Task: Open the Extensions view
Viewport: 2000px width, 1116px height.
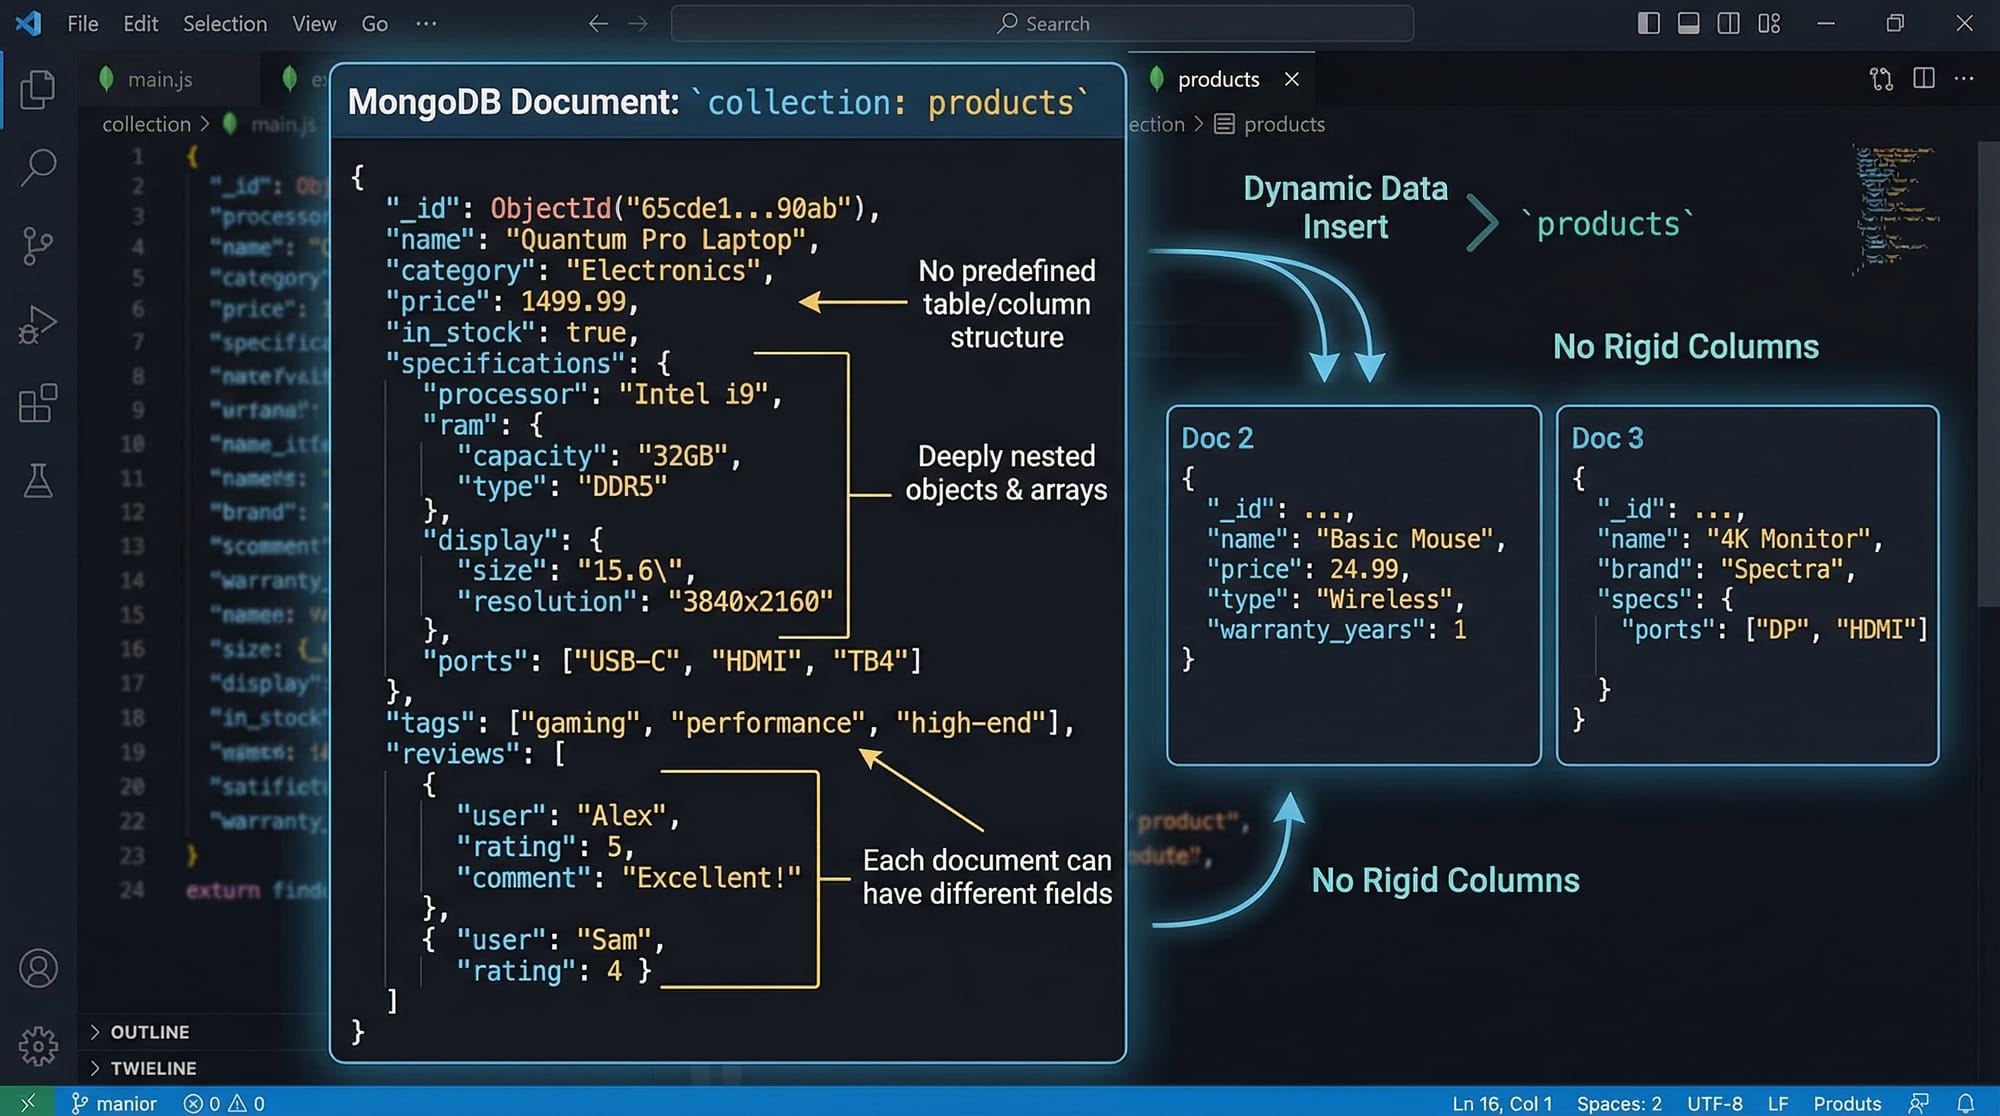Action: (x=38, y=403)
